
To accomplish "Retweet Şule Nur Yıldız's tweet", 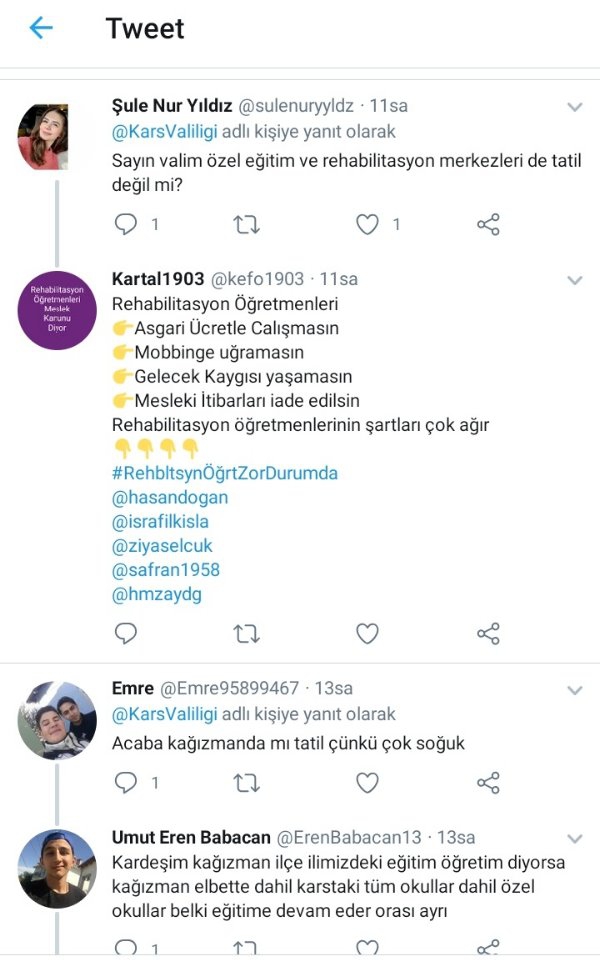I will click(246, 224).
